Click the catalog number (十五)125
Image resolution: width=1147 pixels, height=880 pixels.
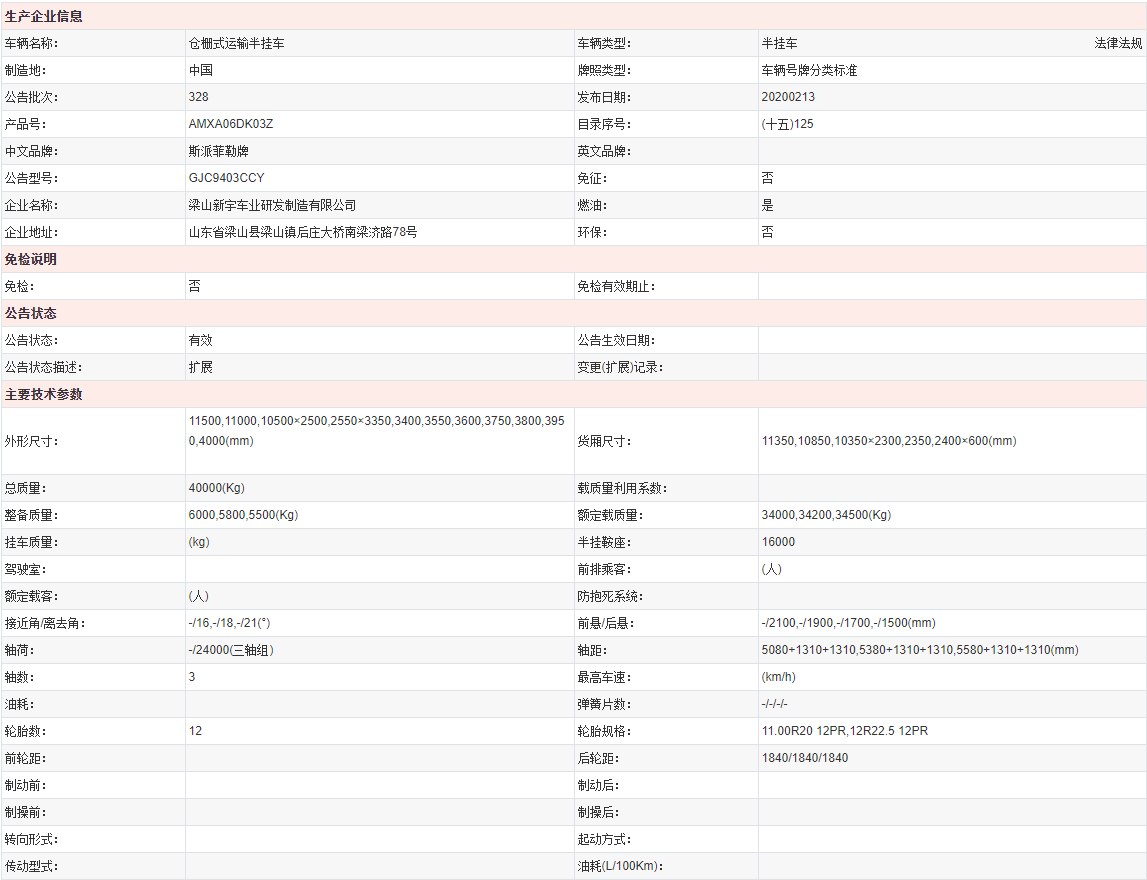[x=787, y=125]
